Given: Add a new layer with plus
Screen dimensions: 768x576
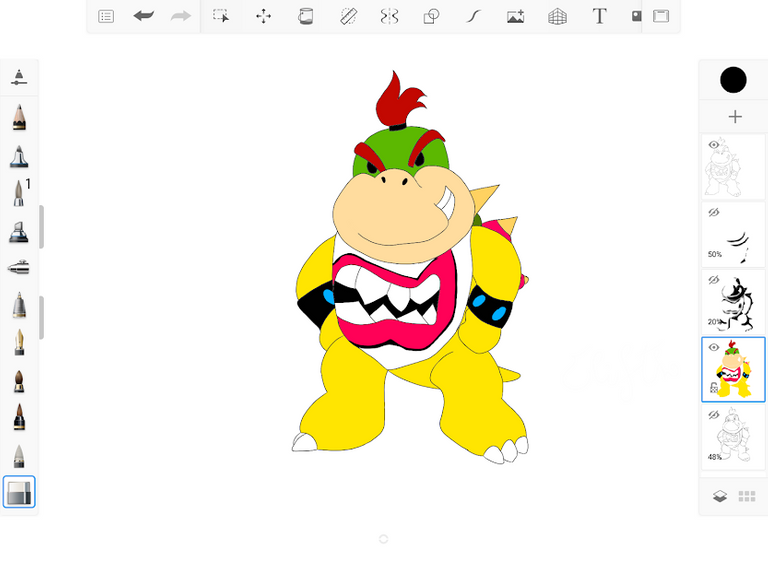Looking at the screenshot, I should (x=735, y=117).
